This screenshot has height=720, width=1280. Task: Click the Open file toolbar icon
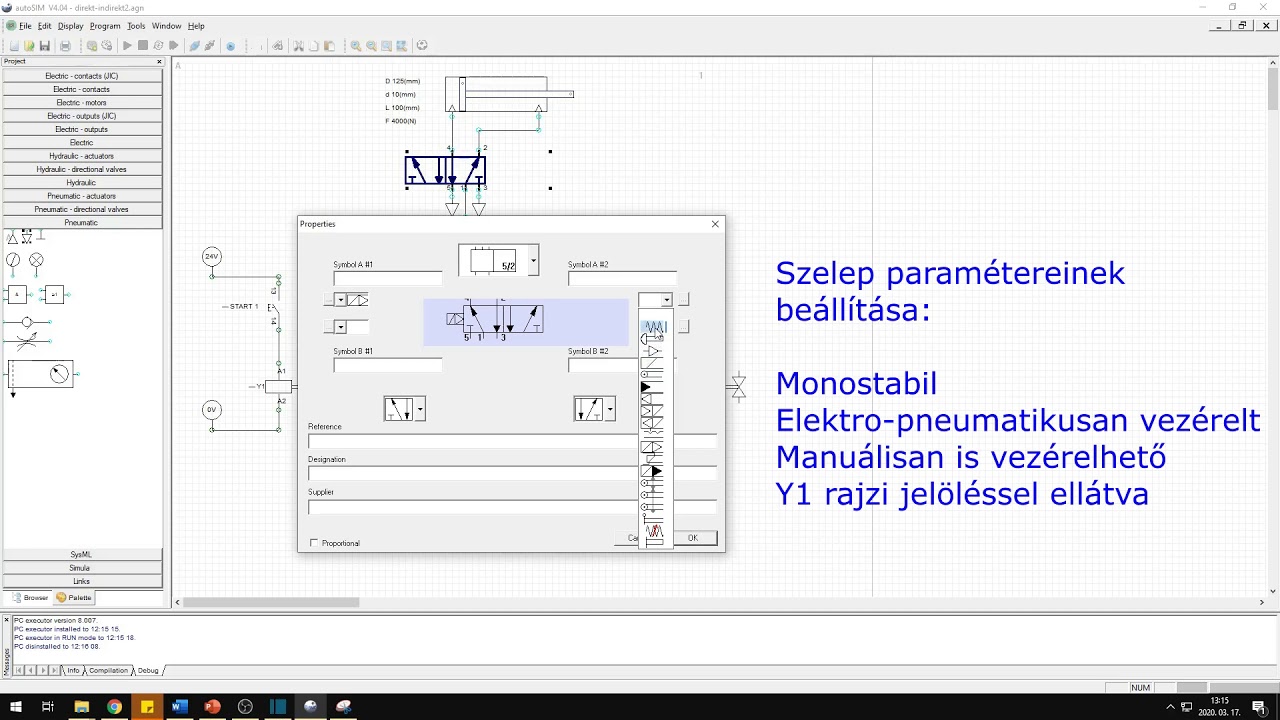29,46
